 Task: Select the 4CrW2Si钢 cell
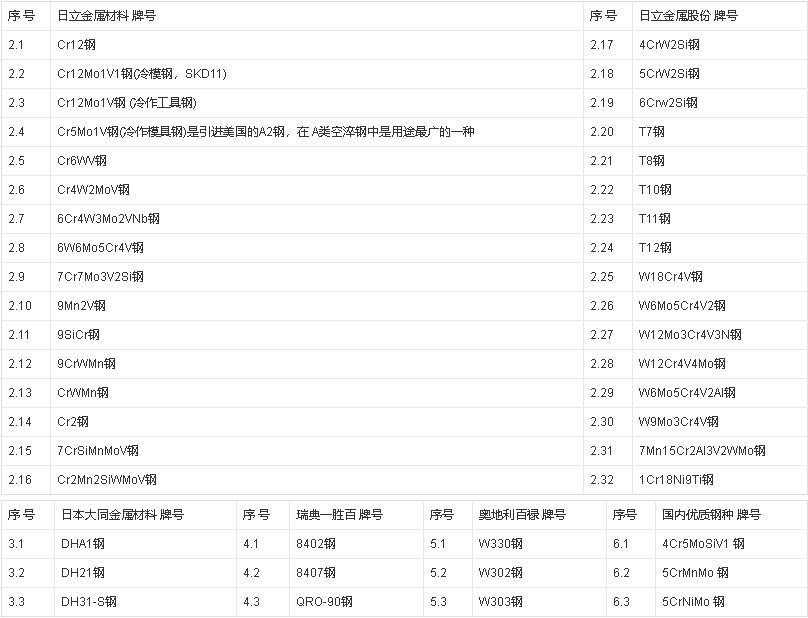[669, 45]
